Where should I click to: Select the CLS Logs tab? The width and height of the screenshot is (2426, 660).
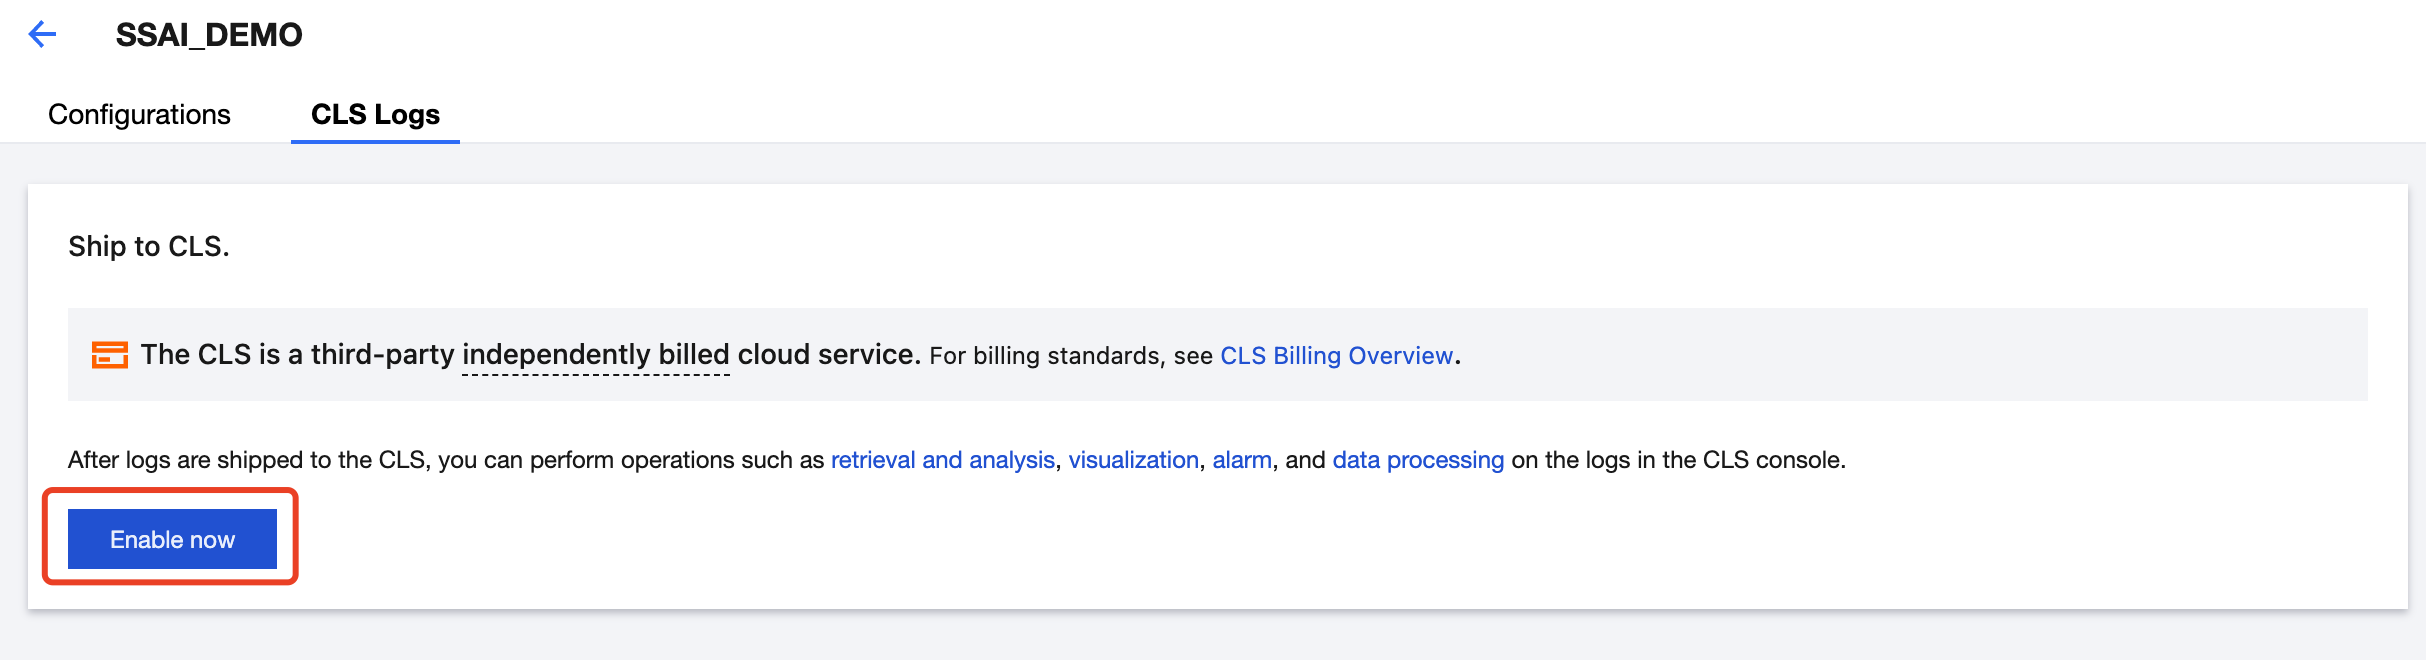tap(375, 115)
